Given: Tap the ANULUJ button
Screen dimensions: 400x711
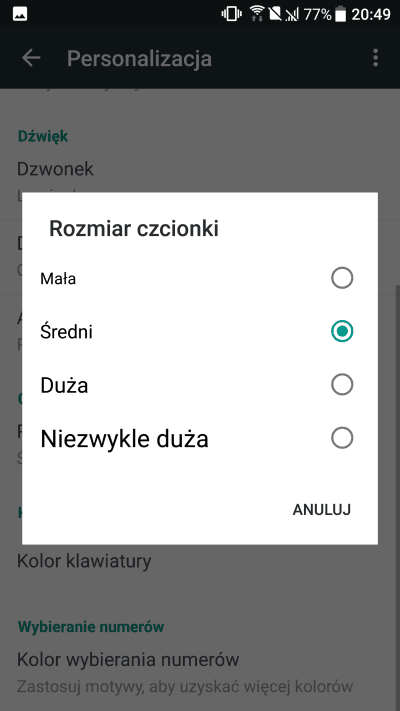Looking at the screenshot, I should coord(322,510).
